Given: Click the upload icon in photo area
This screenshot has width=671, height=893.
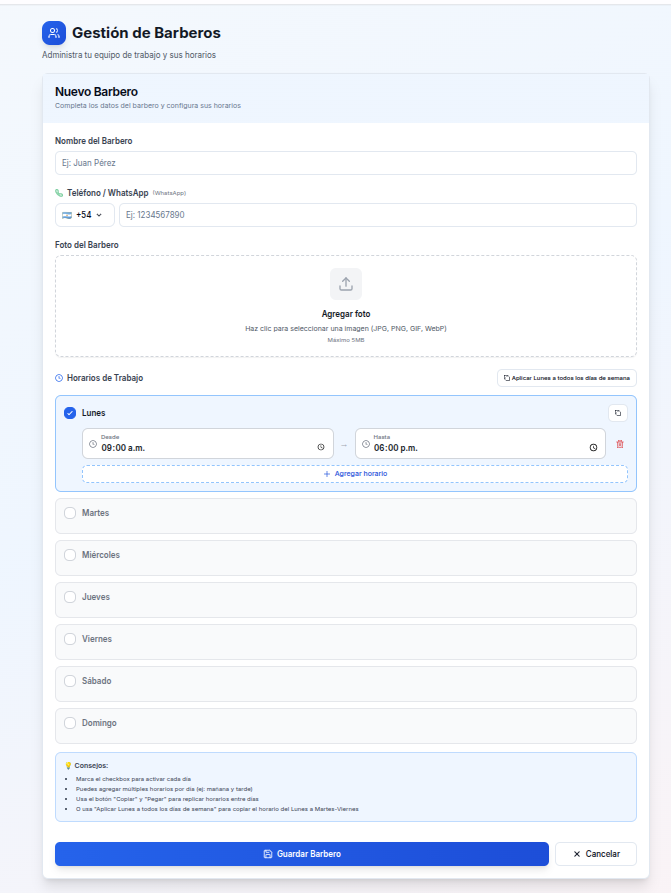Looking at the screenshot, I should (346, 284).
